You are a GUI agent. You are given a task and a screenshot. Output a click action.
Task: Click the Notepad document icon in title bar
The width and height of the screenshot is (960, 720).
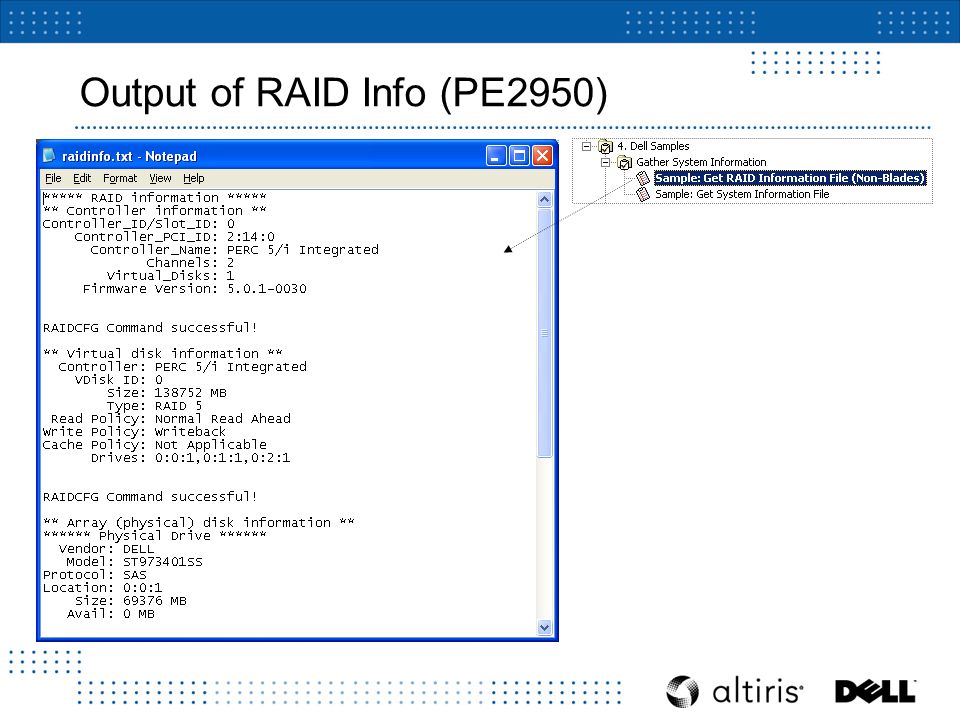coord(49,156)
